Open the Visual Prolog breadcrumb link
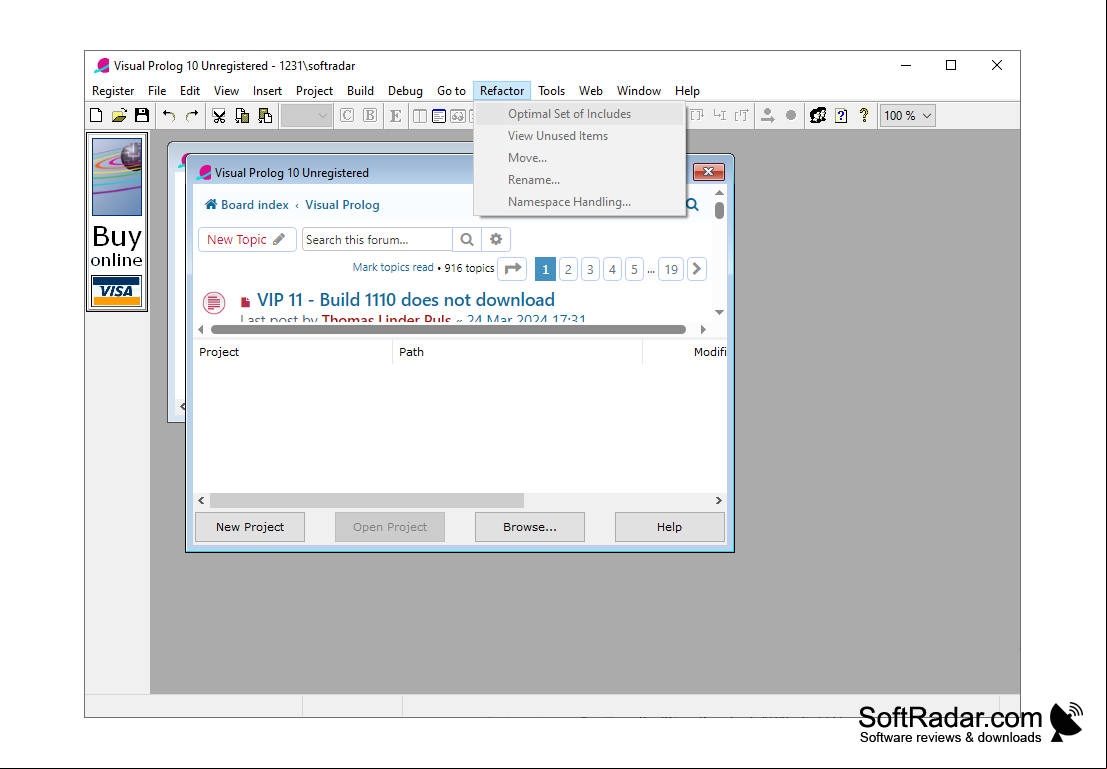Screen dimensions: 1107x769 [342, 205]
